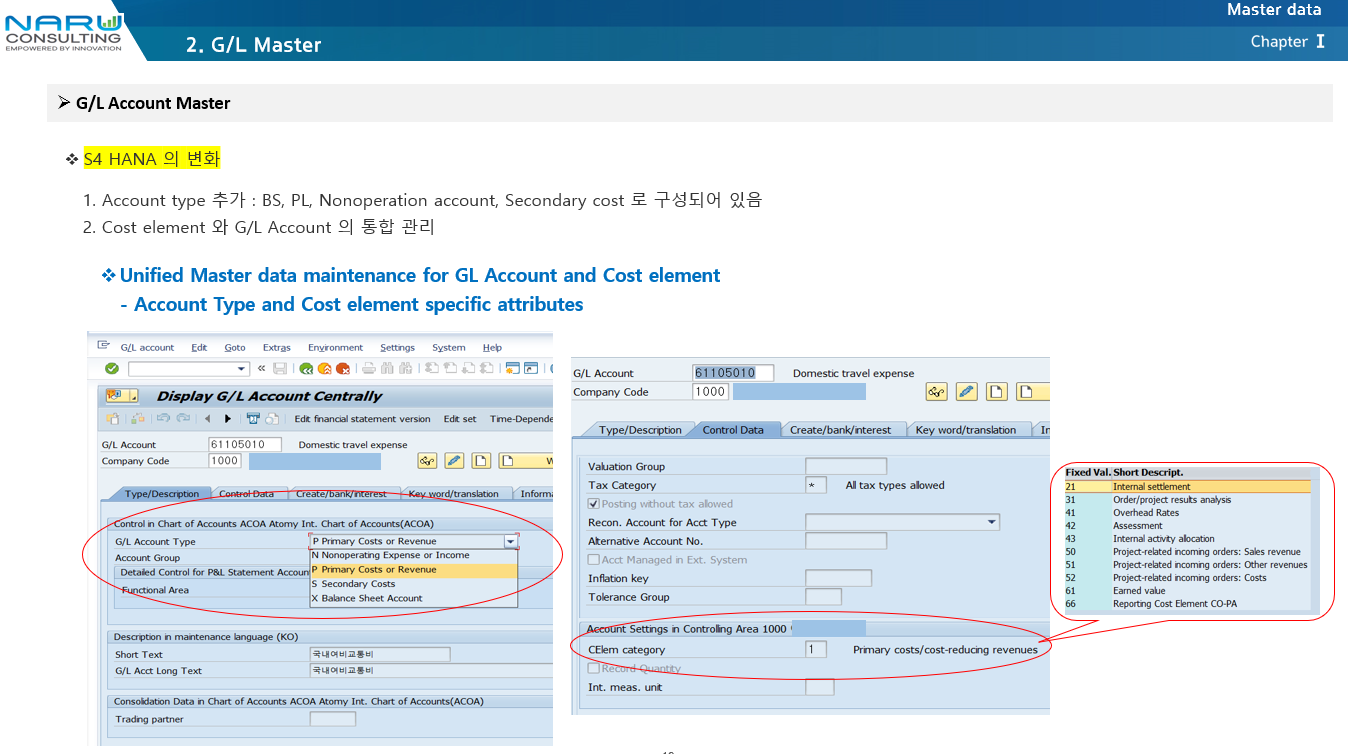
Task: Open the dropdown on Display G/L Account title icon
Action: (134, 396)
